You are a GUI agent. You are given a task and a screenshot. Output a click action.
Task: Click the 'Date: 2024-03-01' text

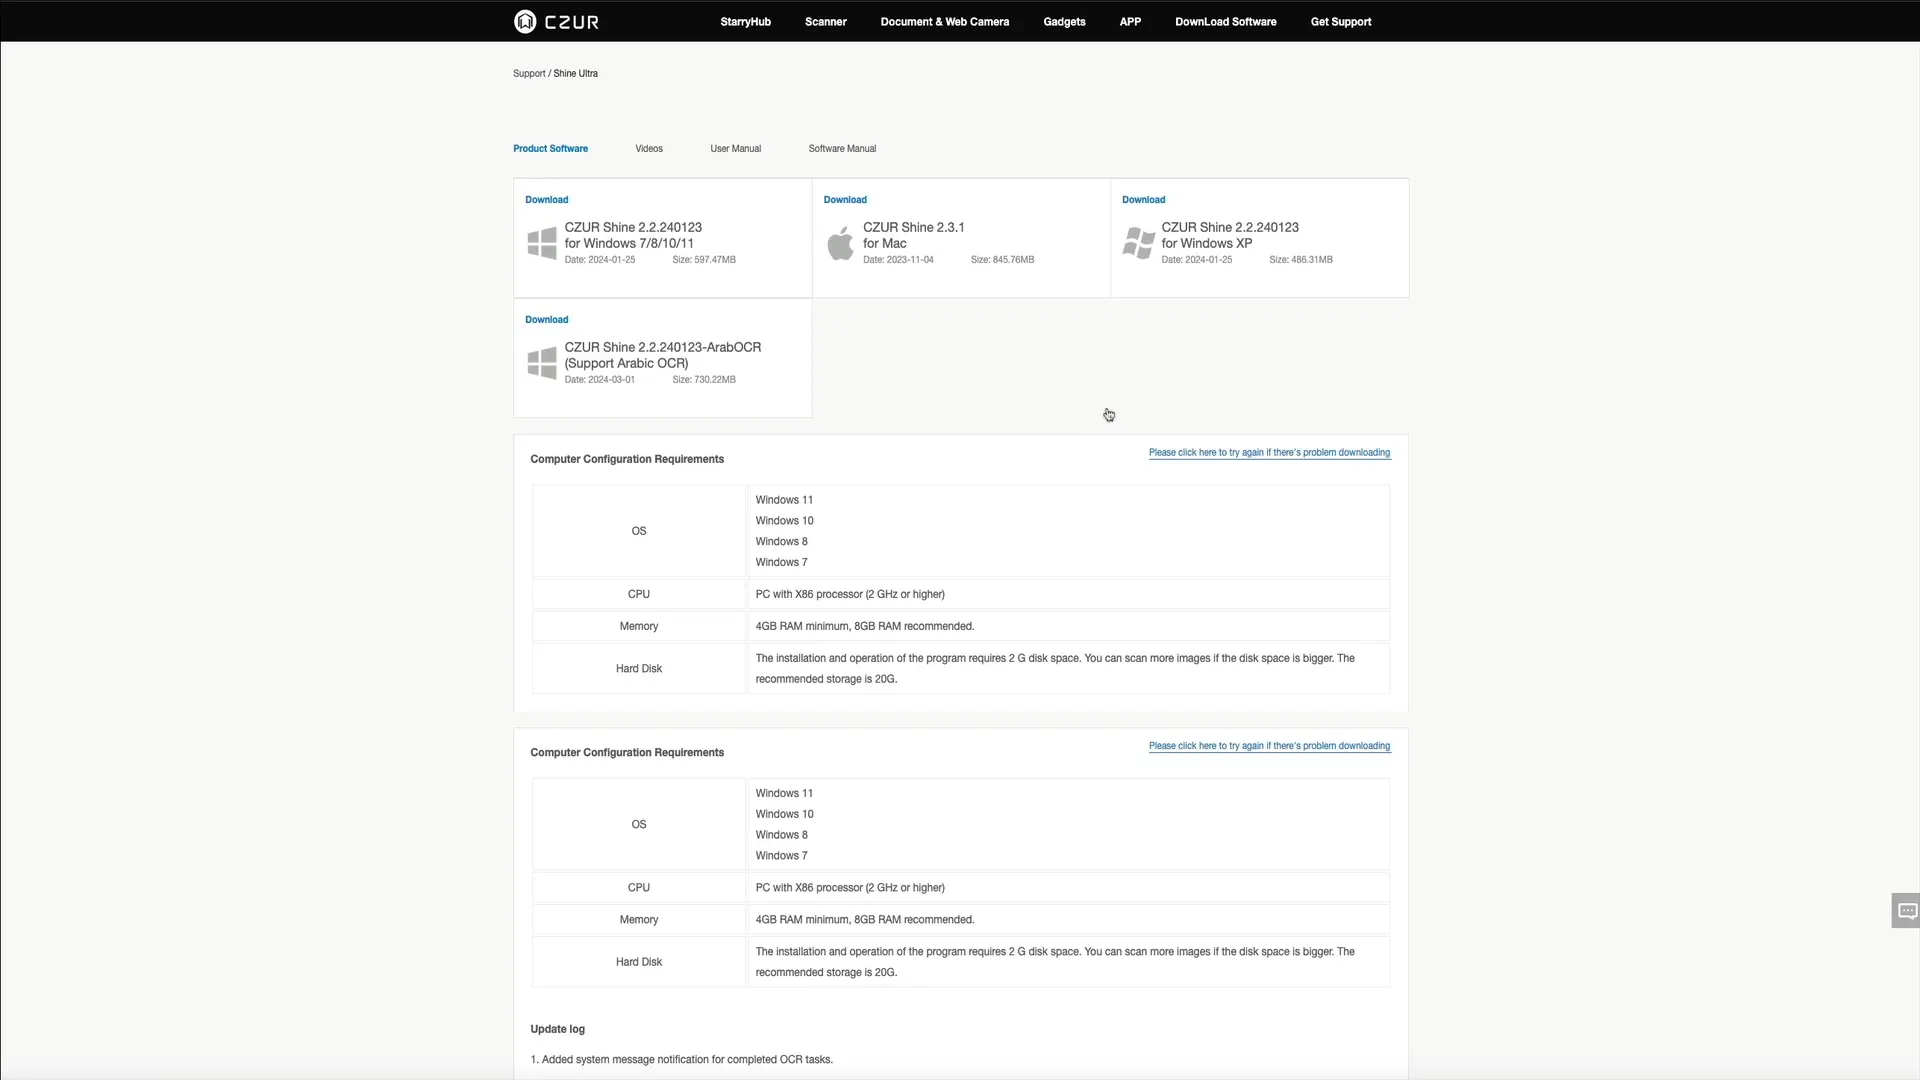[x=599, y=380]
